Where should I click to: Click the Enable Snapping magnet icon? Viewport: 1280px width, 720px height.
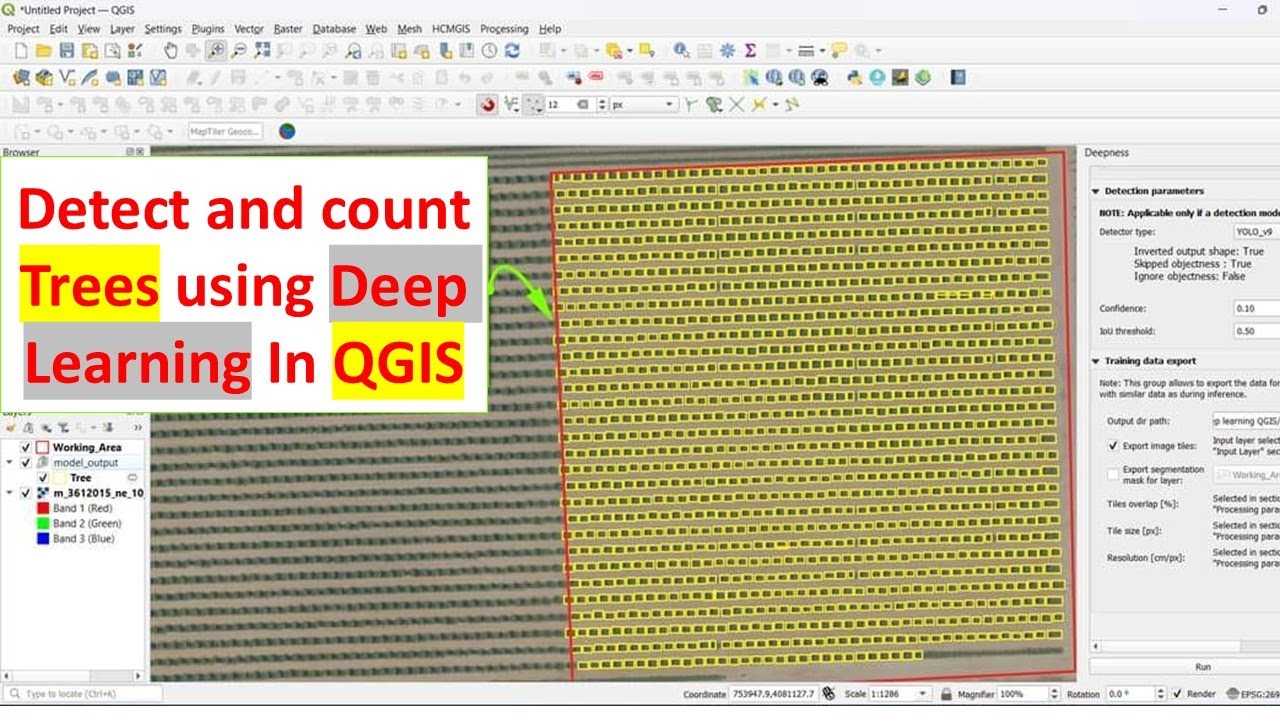[487, 104]
